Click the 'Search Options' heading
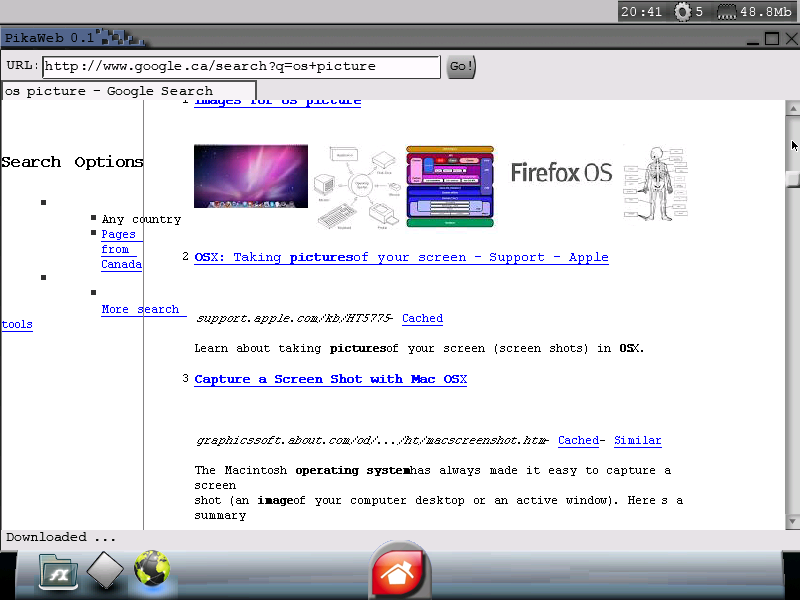 point(72,162)
